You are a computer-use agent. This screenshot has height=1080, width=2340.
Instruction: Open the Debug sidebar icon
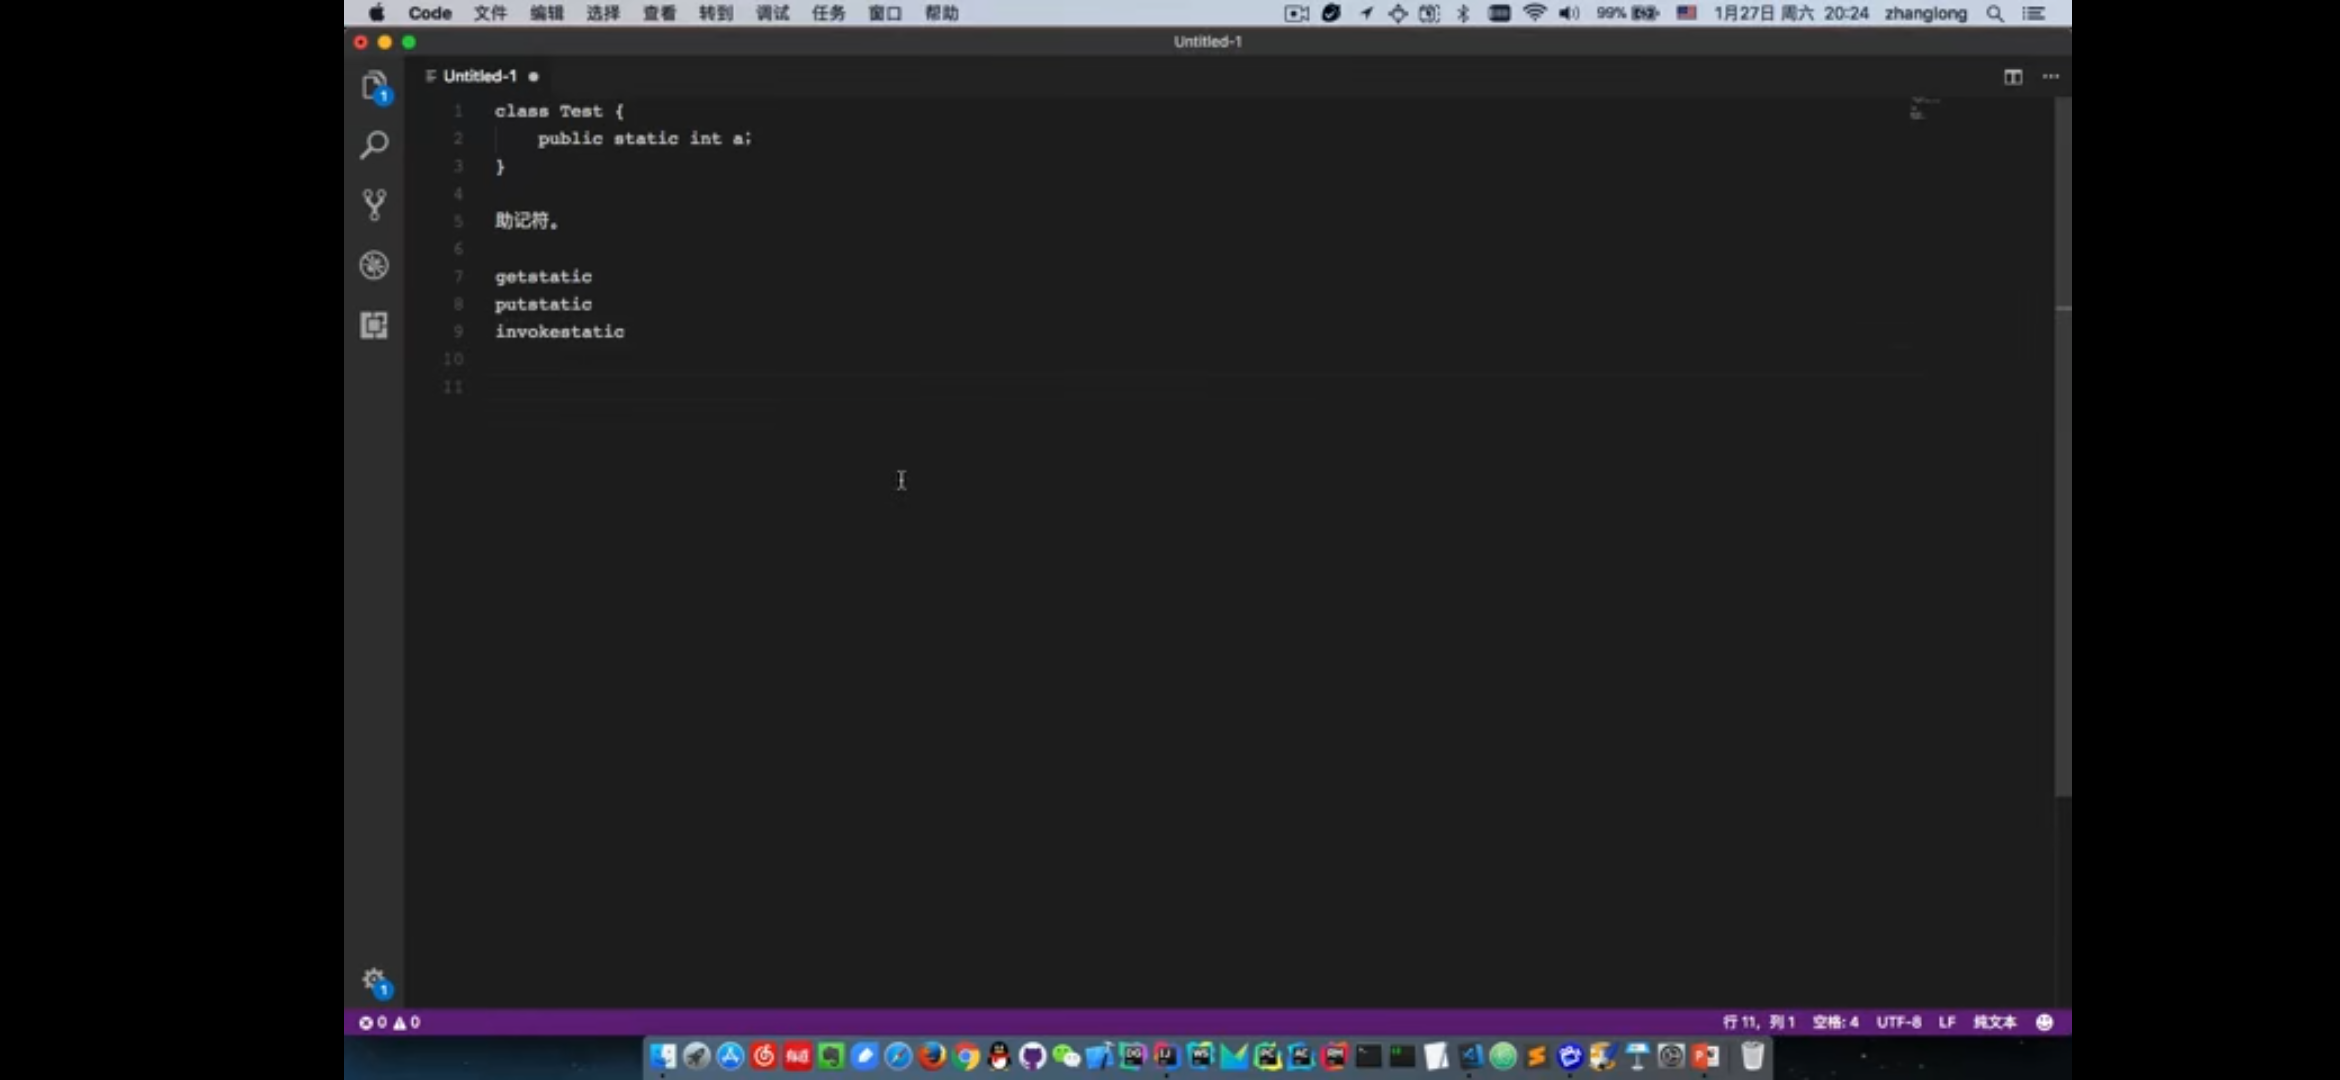pyautogui.click(x=374, y=265)
